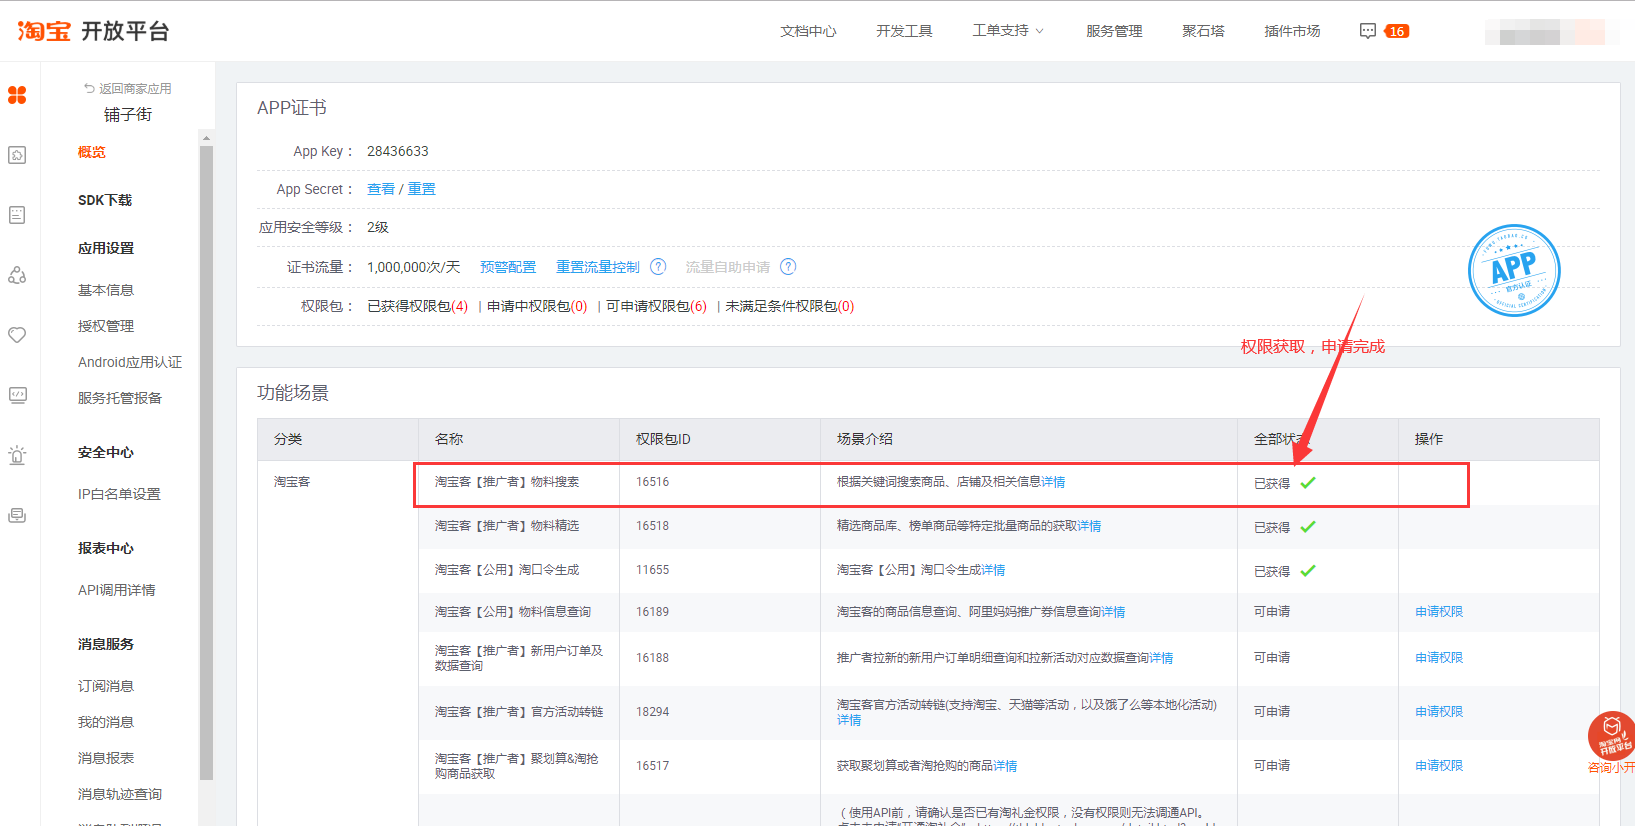Open the orange four-petal apps icon in sidebar
The image size is (1635, 826).
point(17,95)
